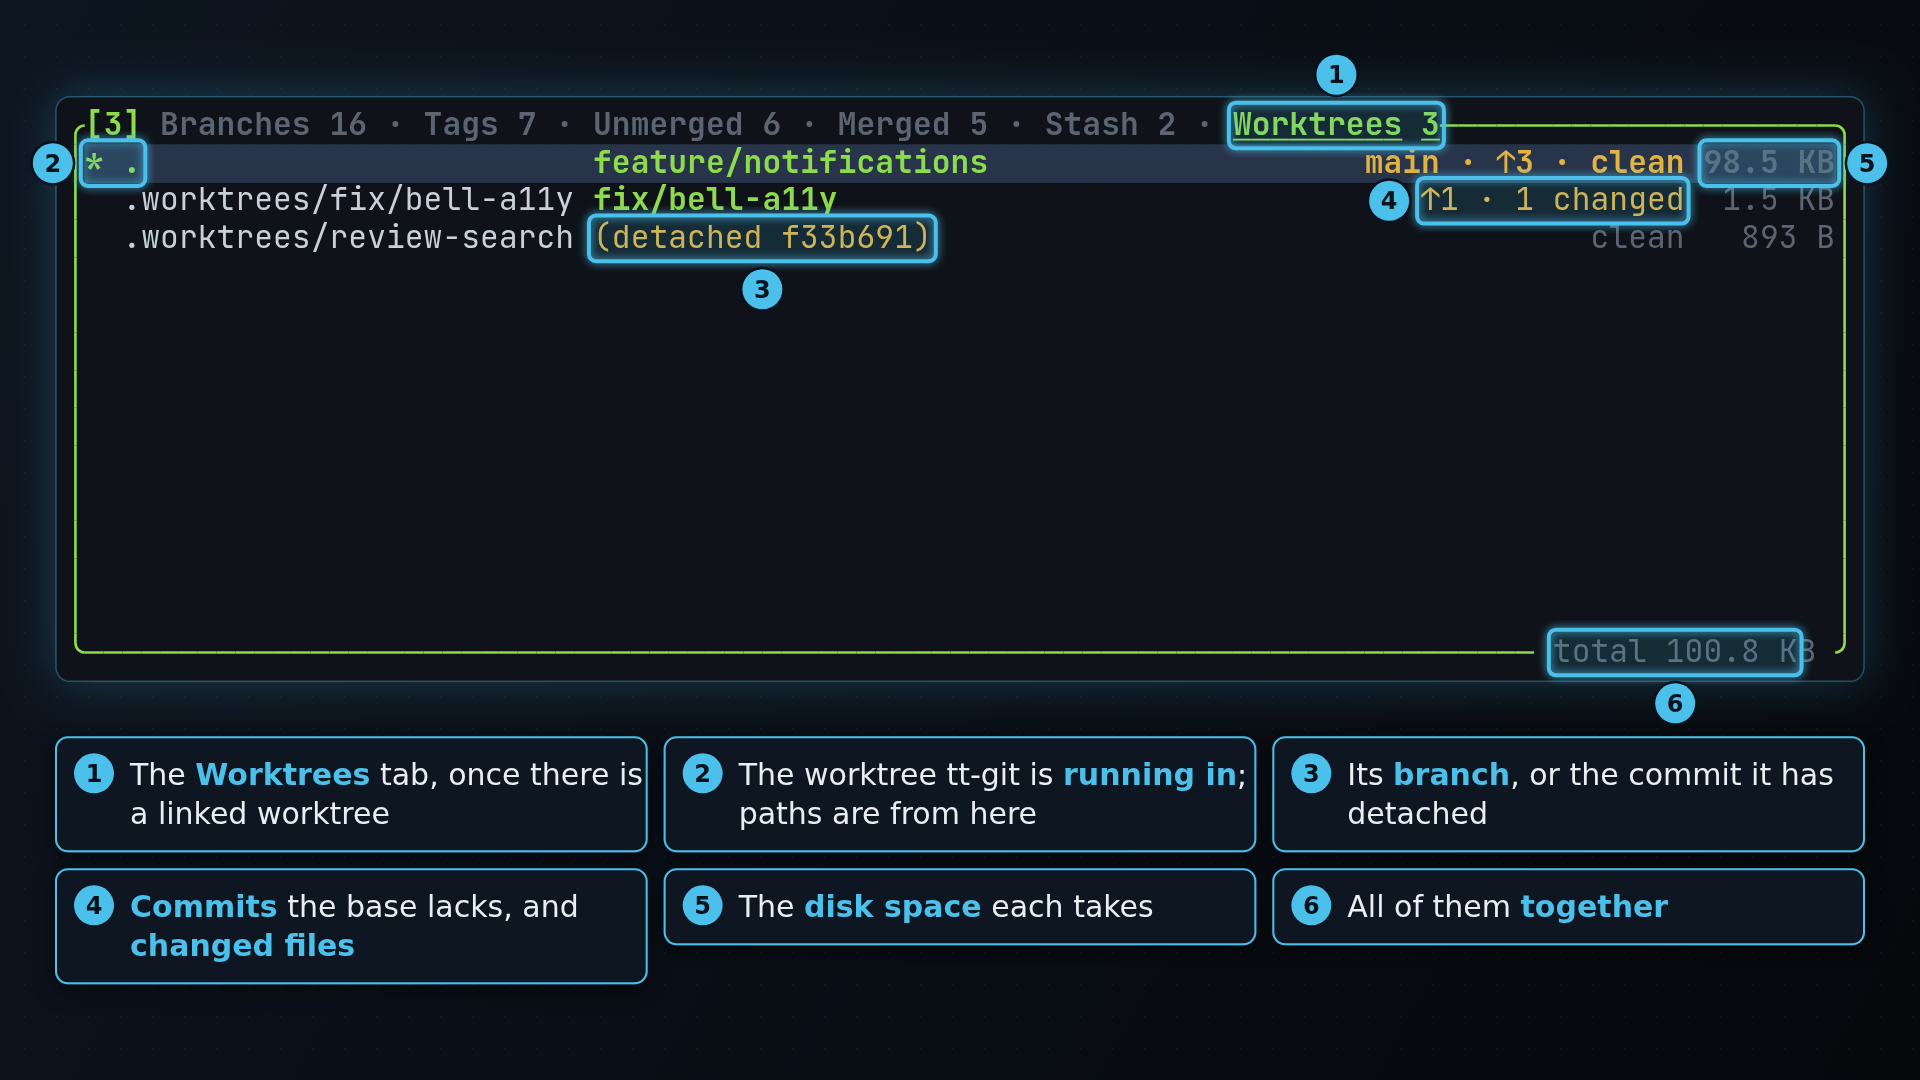Click the legend card about the Worktrees tab

[351, 794]
